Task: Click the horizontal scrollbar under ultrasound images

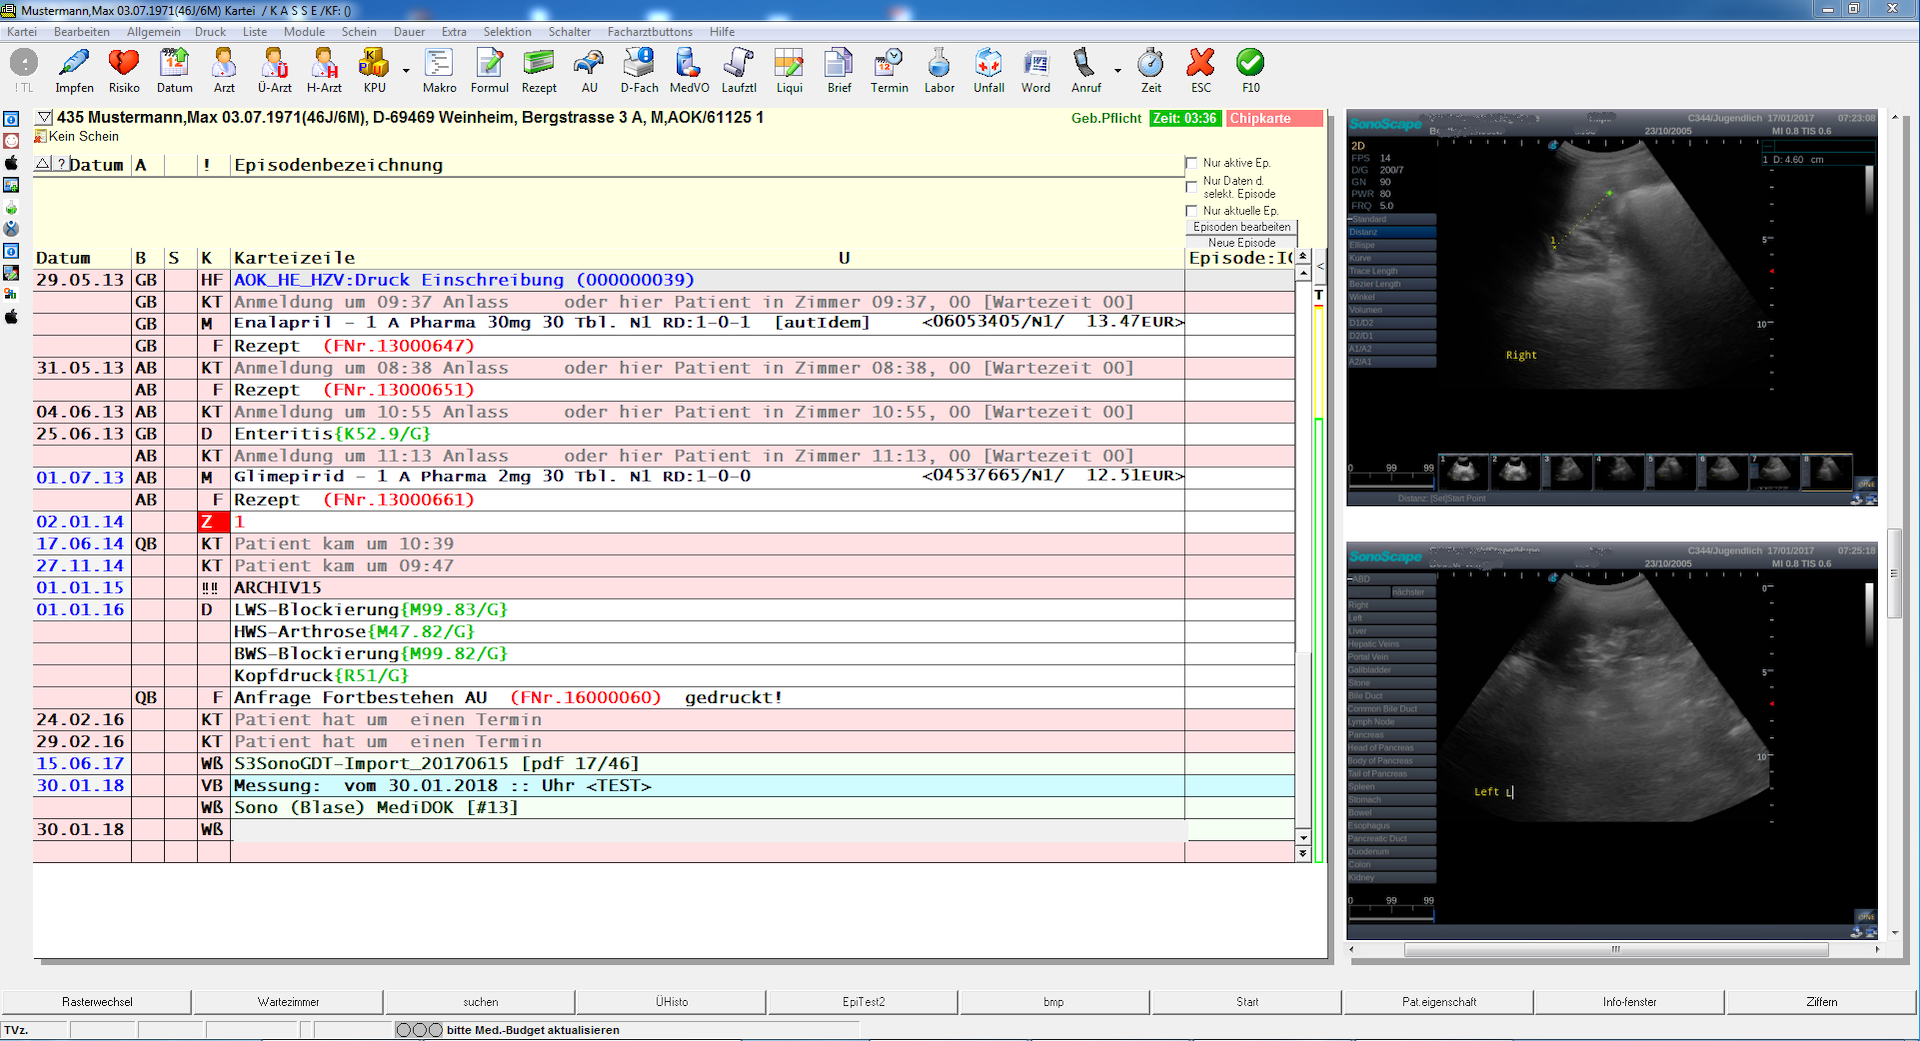Action: 1614,949
